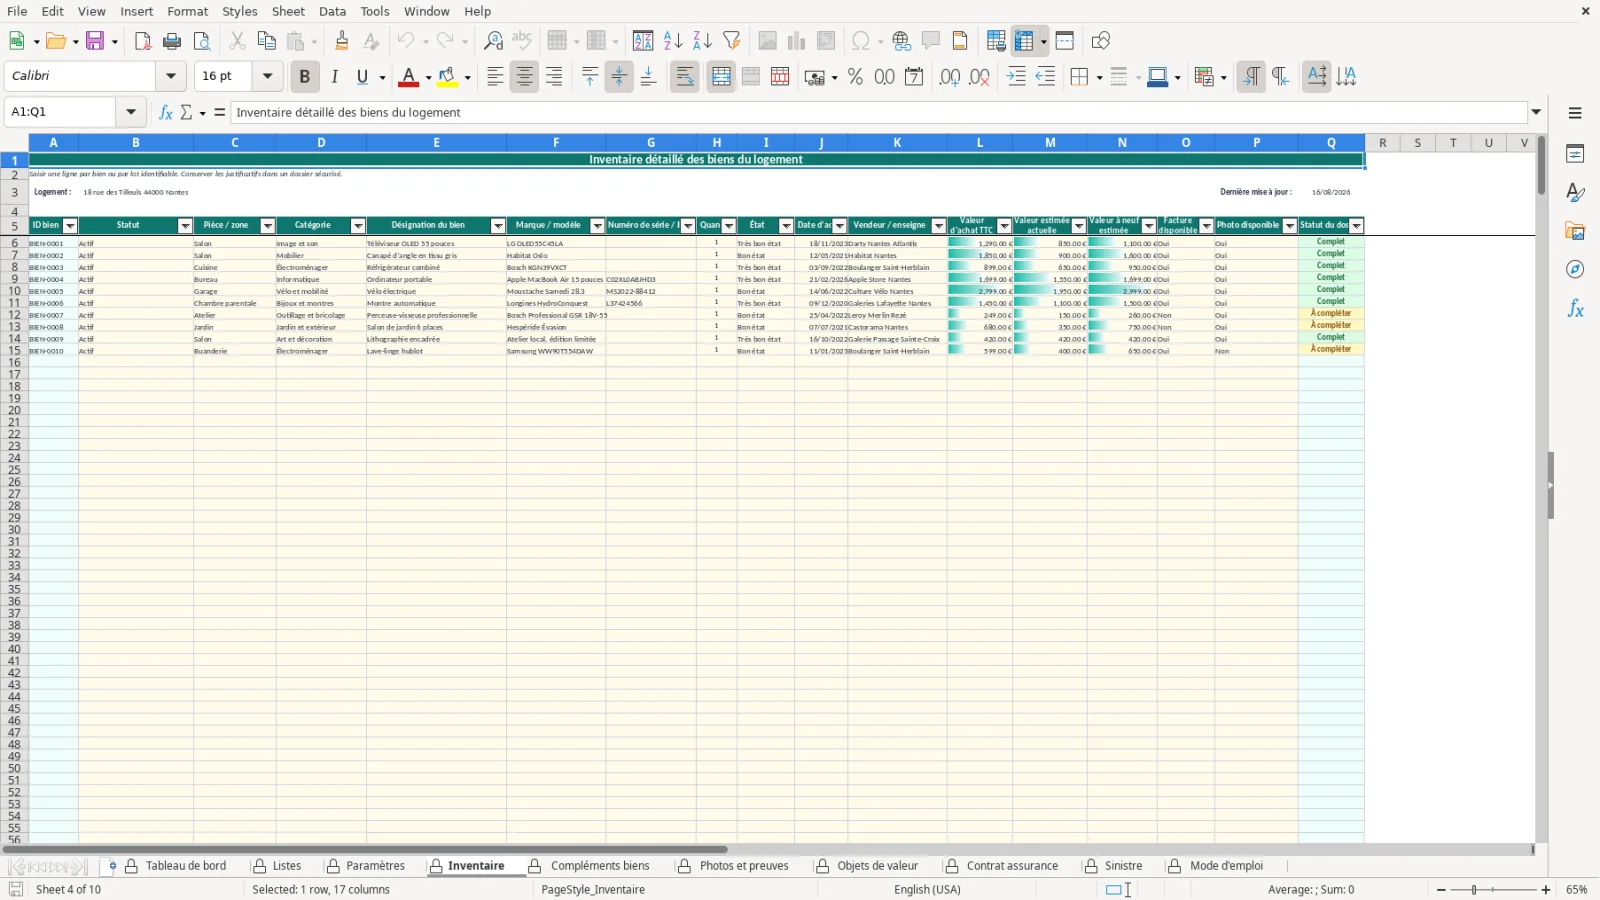Toggle print preview

tap(202, 41)
